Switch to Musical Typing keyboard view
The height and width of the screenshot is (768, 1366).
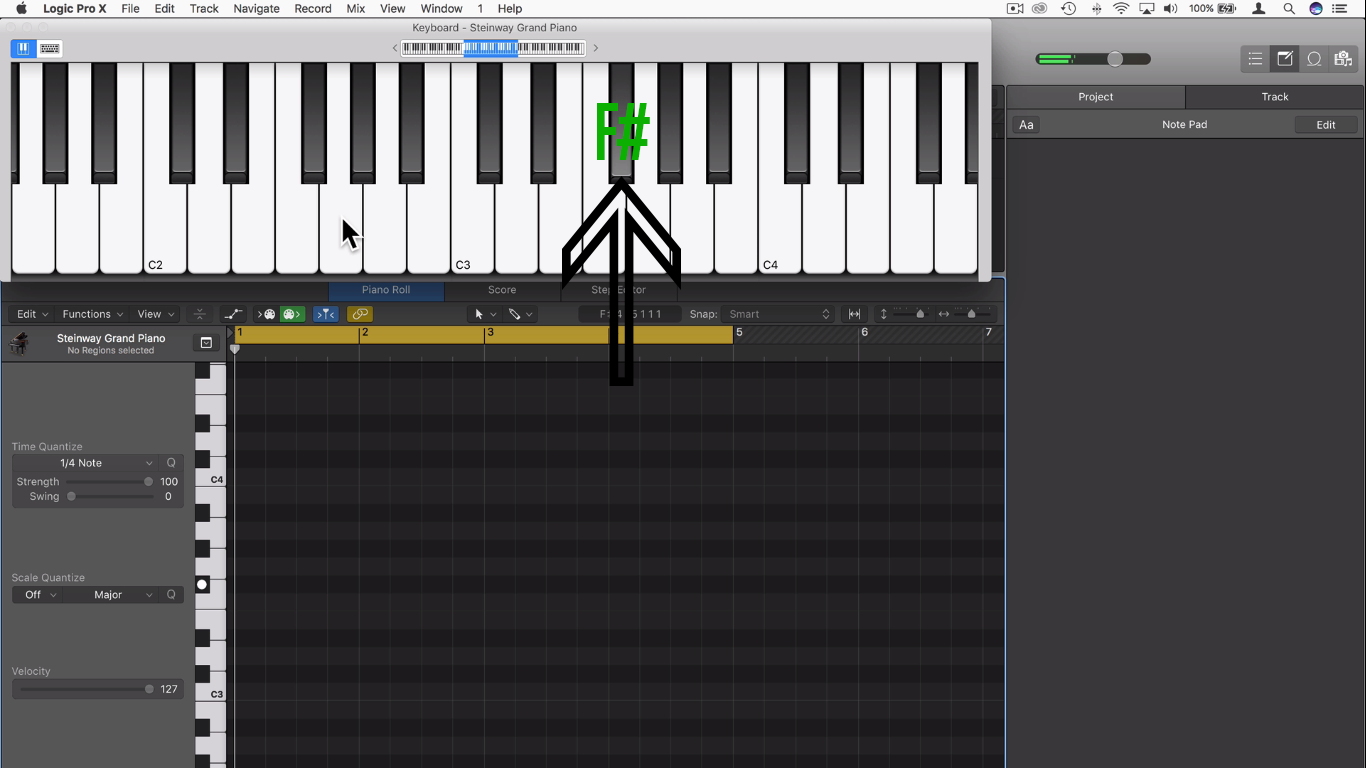click(x=49, y=48)
